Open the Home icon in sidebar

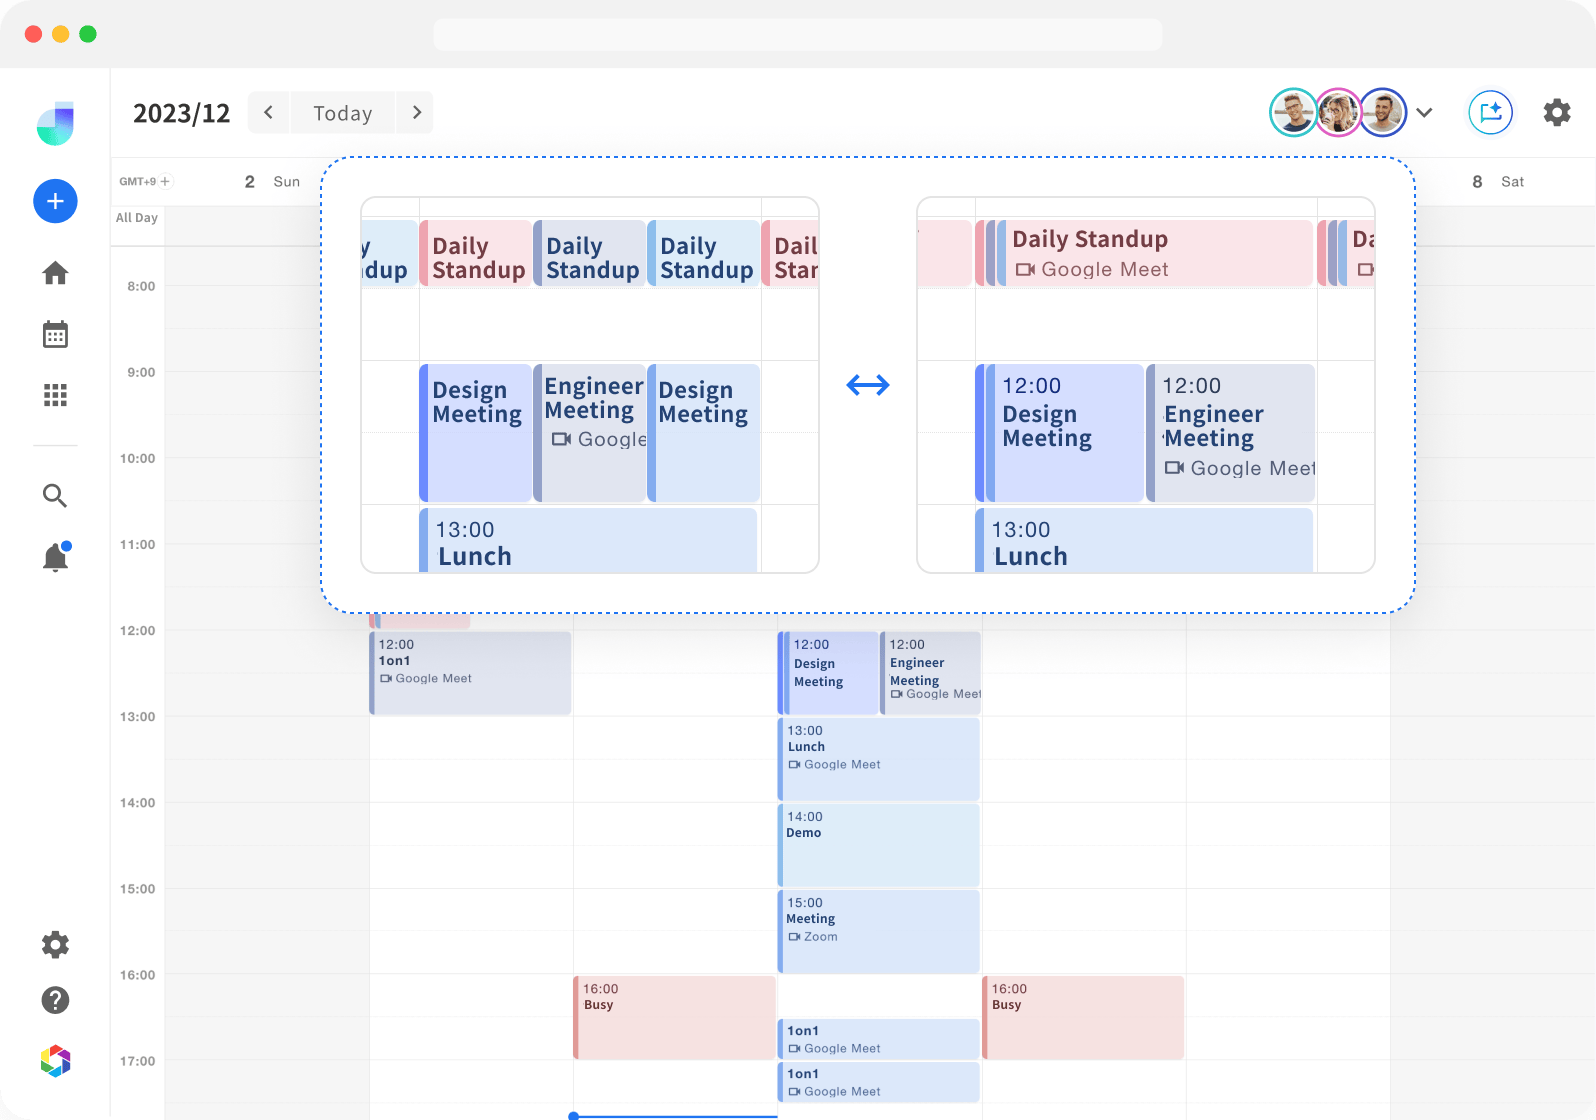55,273
